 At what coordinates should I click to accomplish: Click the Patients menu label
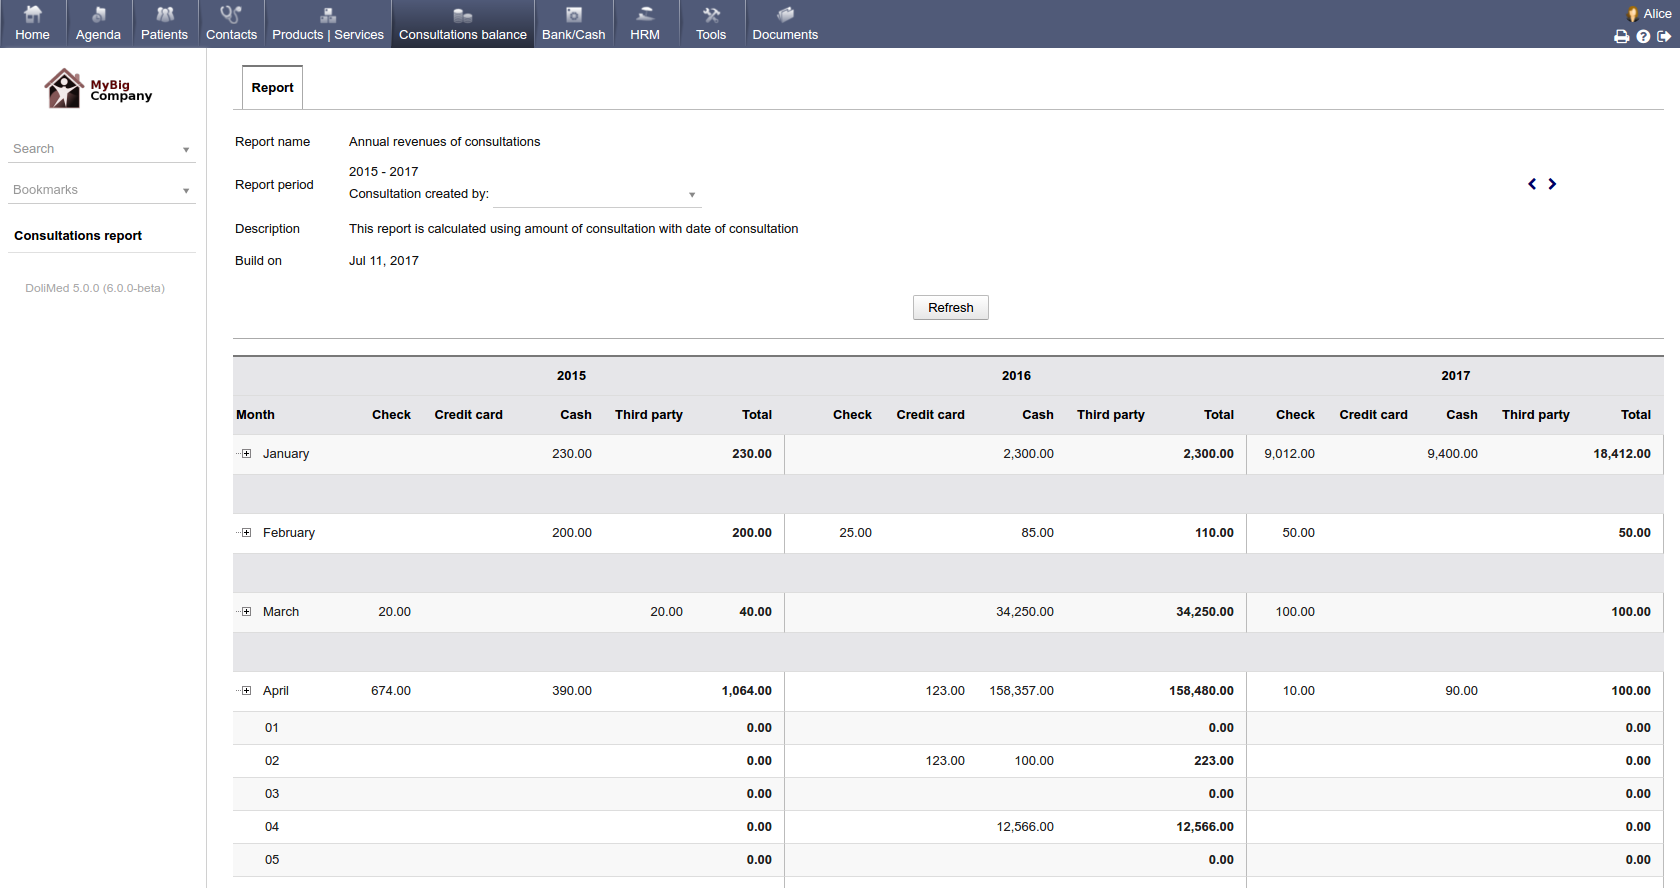click(164, 35)
